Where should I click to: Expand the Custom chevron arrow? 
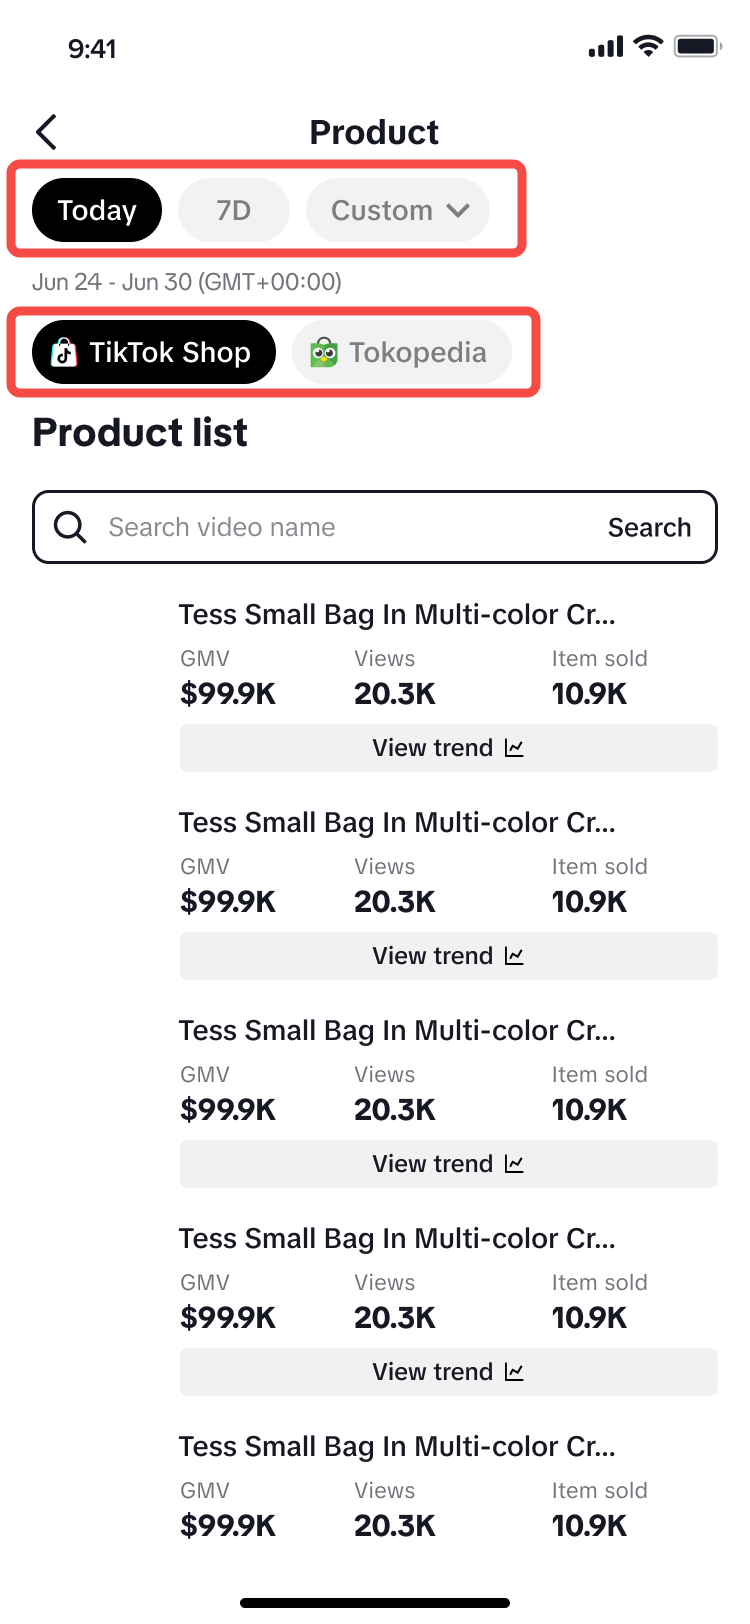point(458,210)
